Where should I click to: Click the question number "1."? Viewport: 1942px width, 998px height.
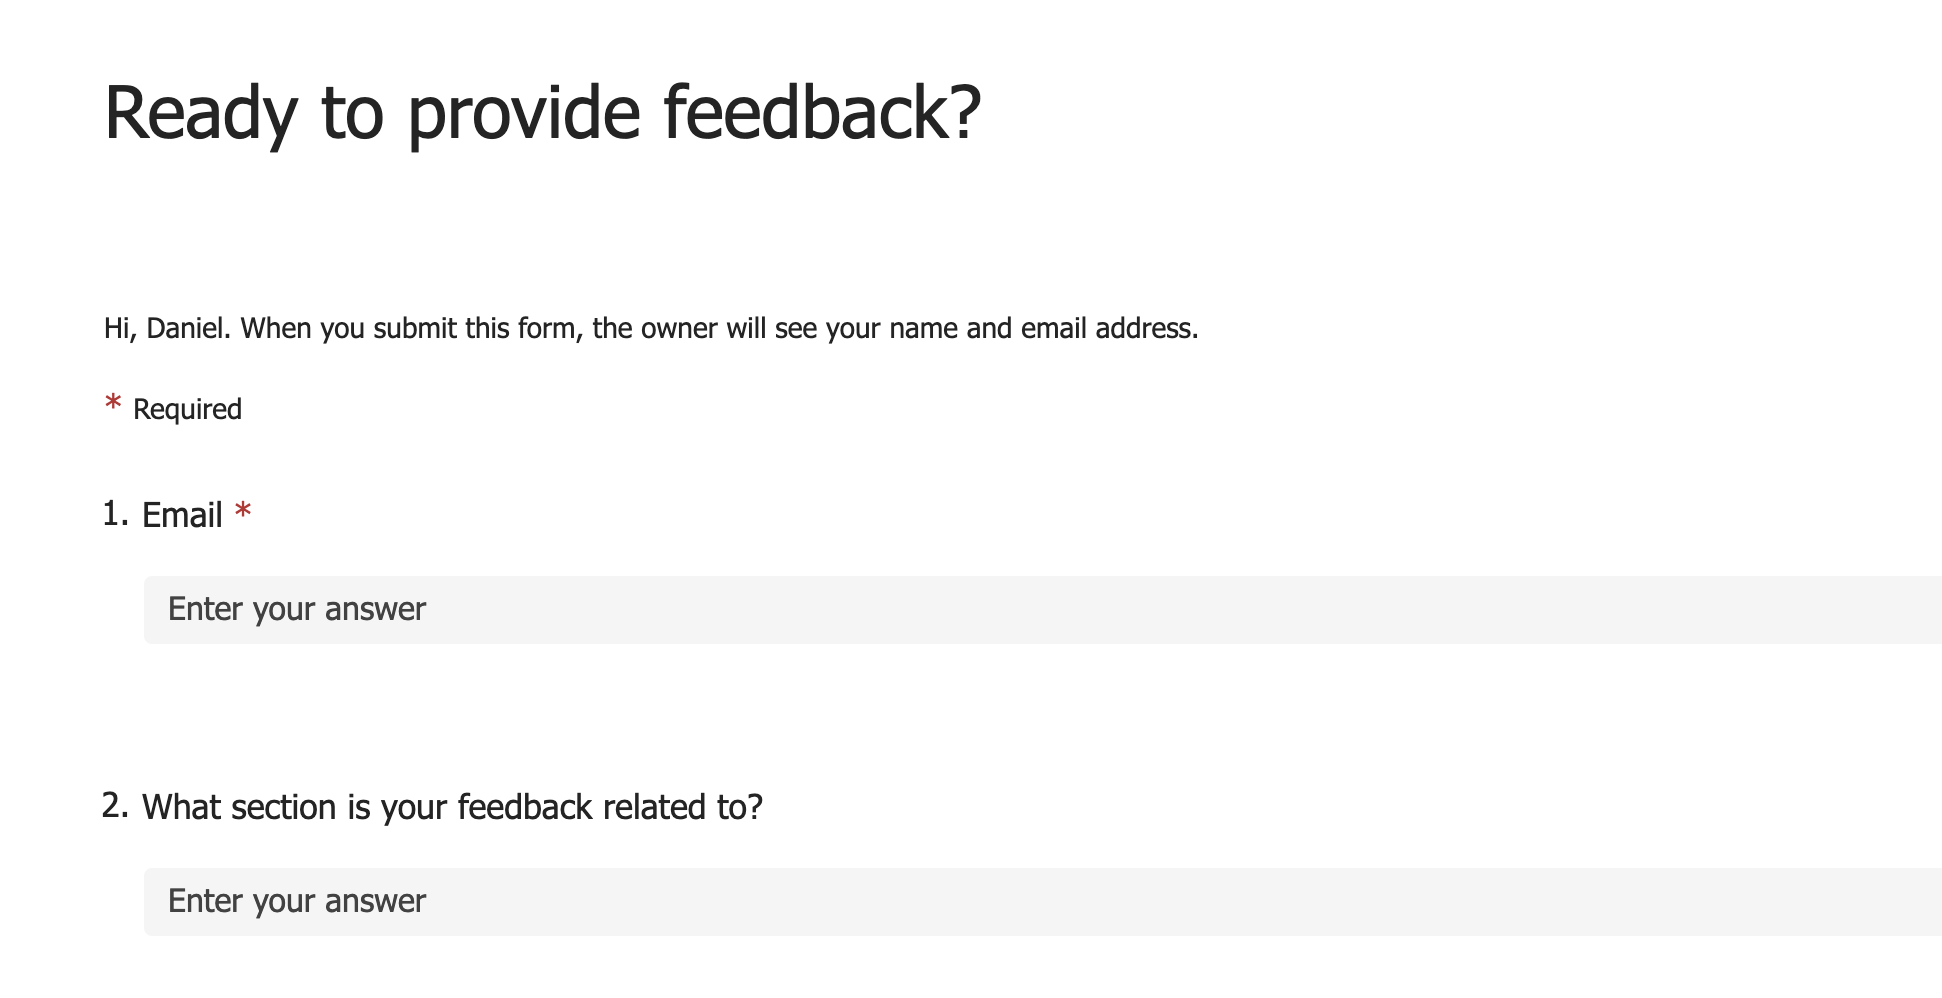coord(116,514)
